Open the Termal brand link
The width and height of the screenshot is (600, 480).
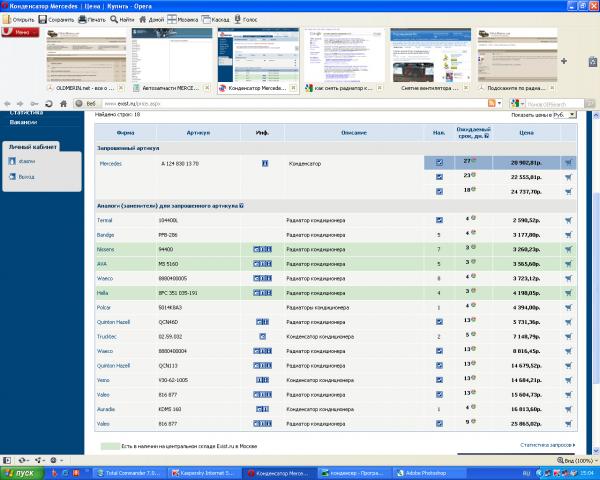coord(104,220)
